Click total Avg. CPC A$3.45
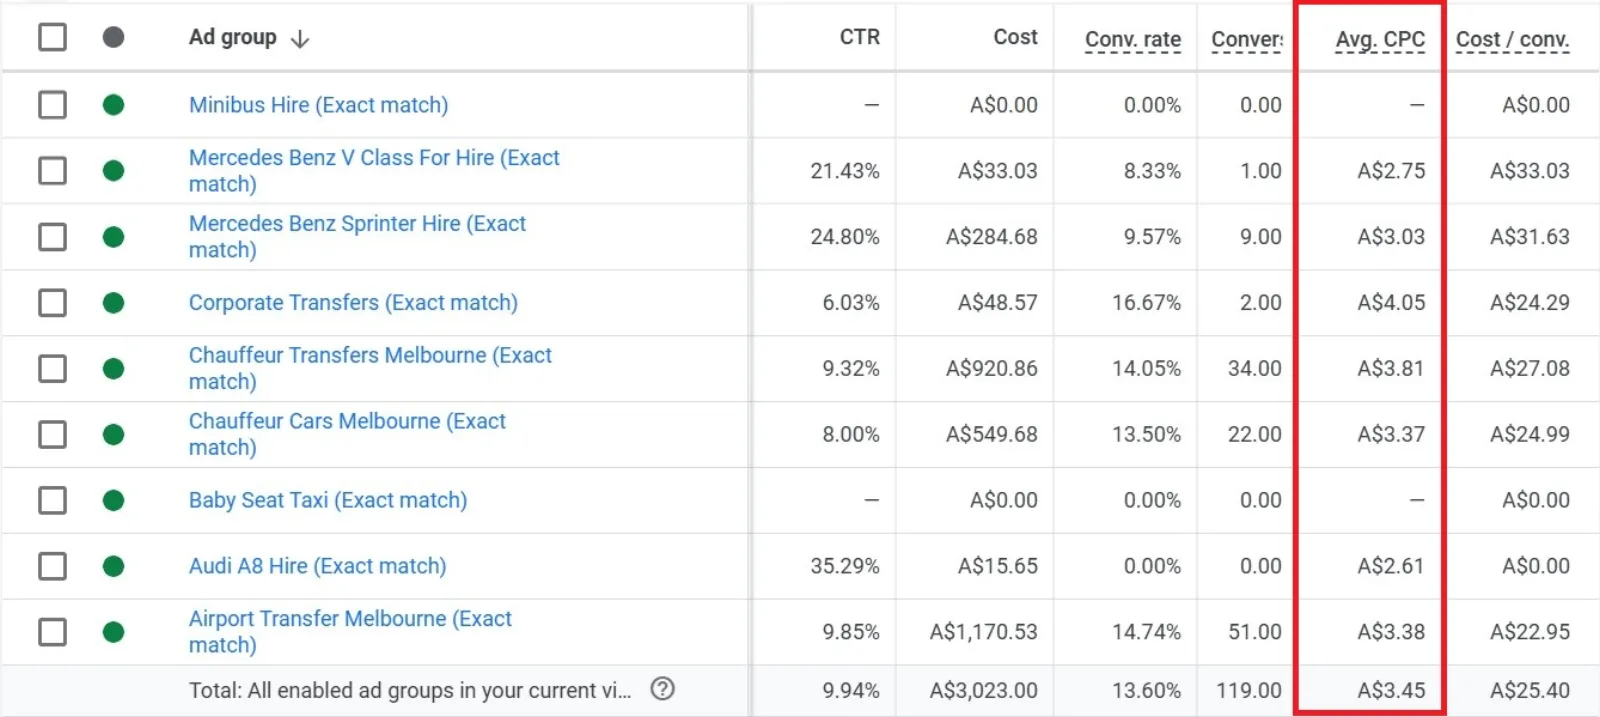The width and height of the screenshot is (1600, 717). 1391,690
